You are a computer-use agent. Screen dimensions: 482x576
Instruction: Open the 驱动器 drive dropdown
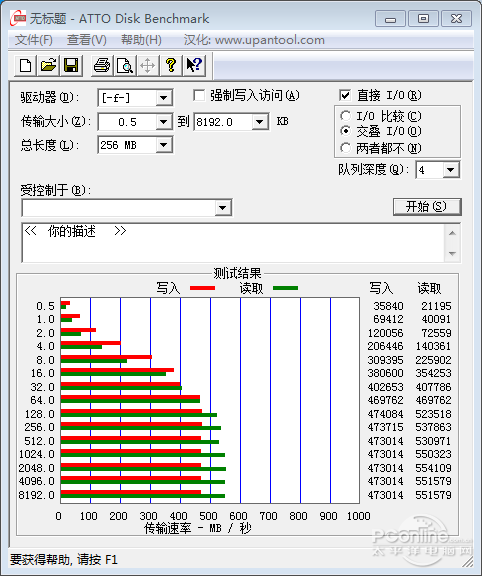[163, 98]
